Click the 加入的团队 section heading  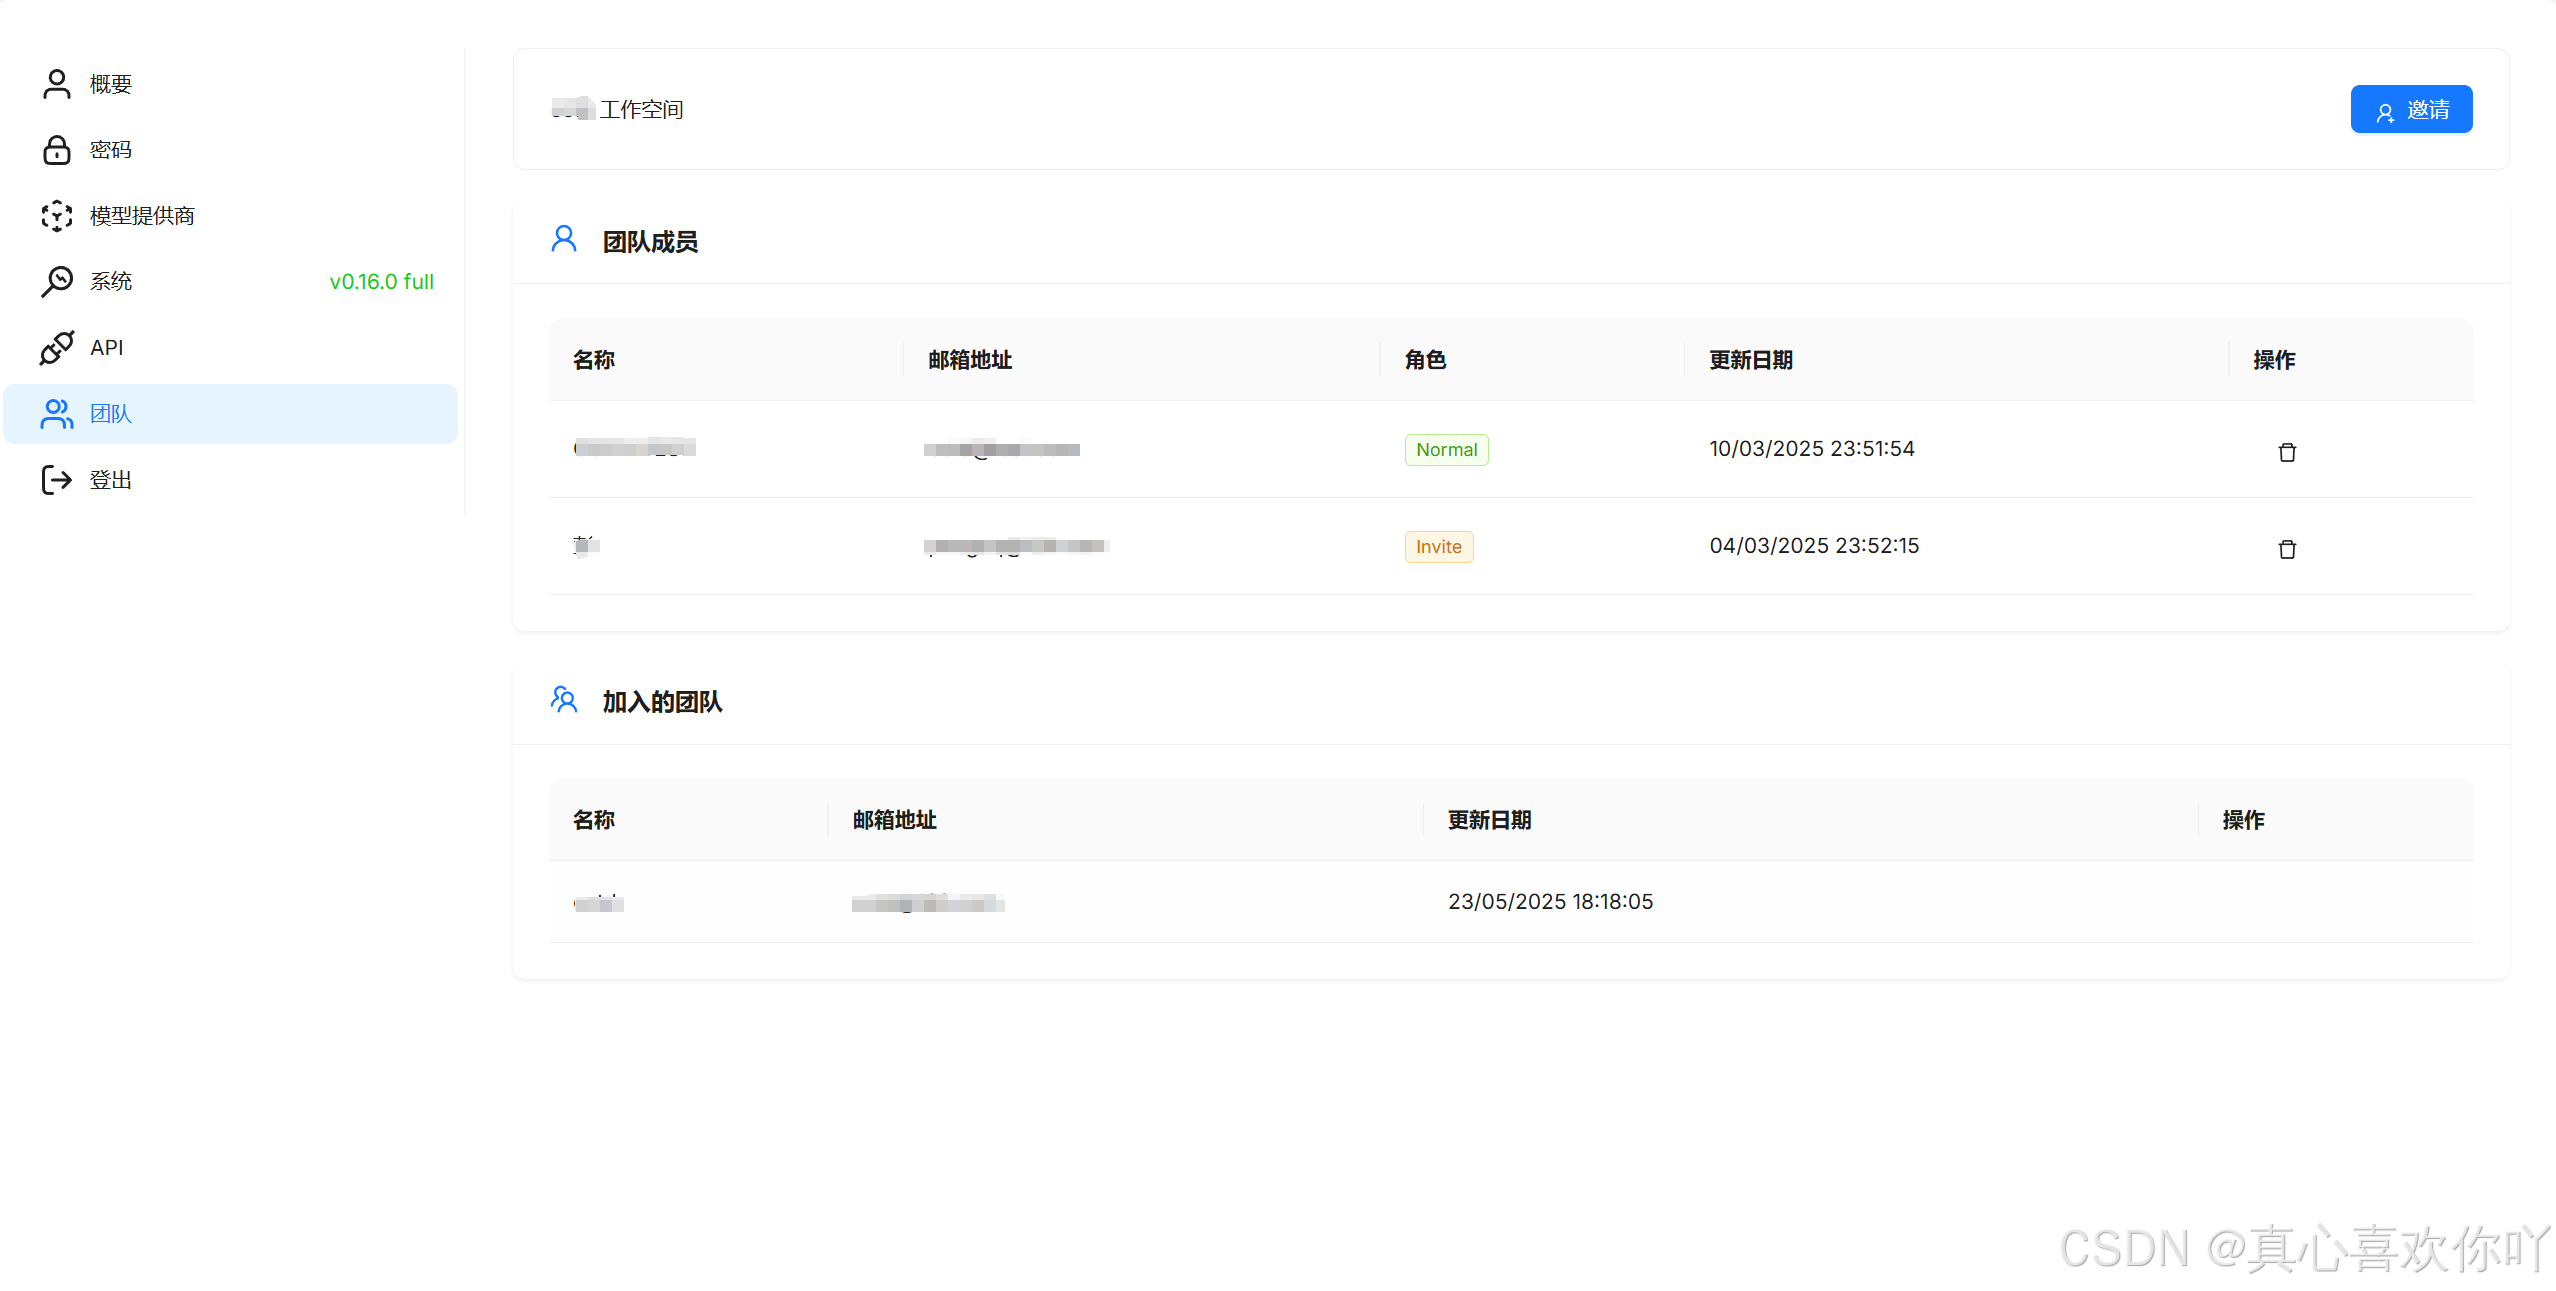662,702
